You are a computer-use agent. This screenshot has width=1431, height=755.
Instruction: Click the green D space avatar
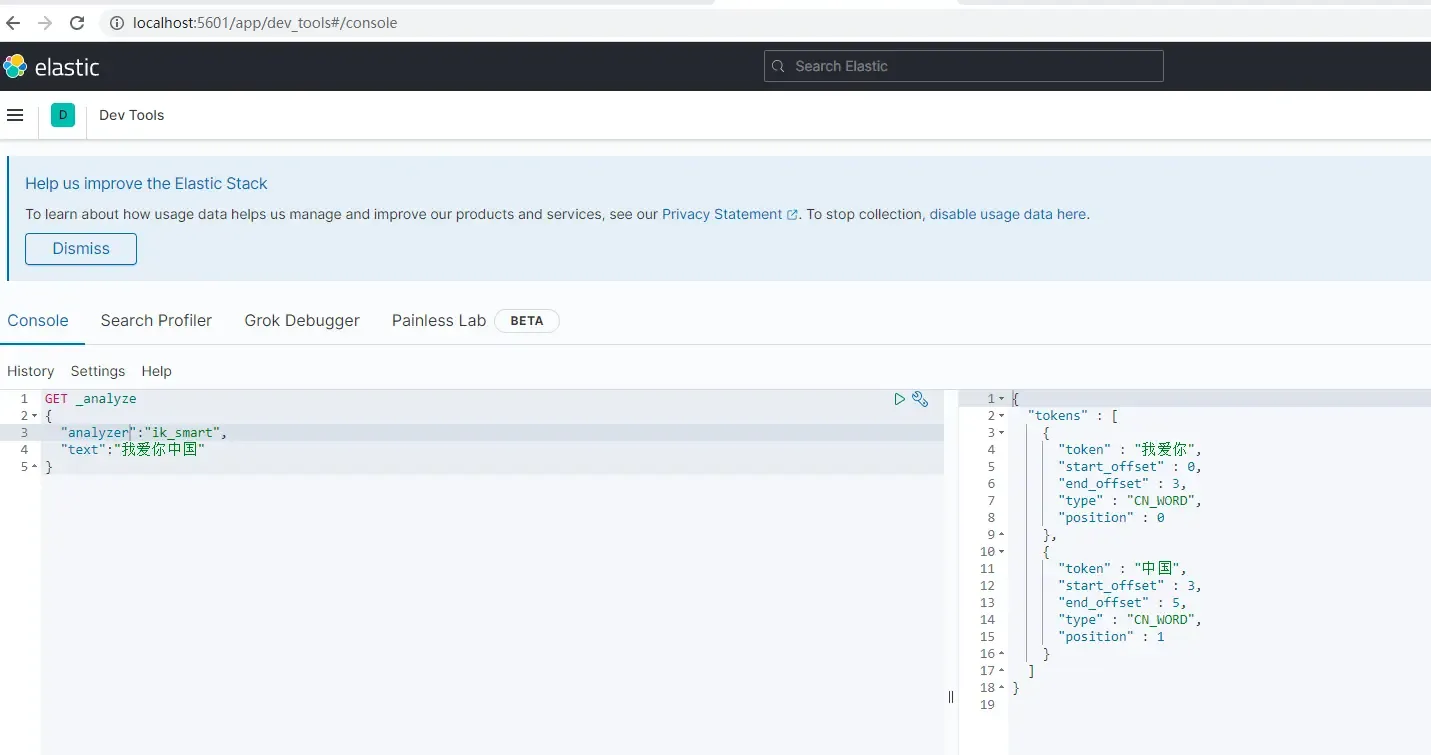point(63,115)
